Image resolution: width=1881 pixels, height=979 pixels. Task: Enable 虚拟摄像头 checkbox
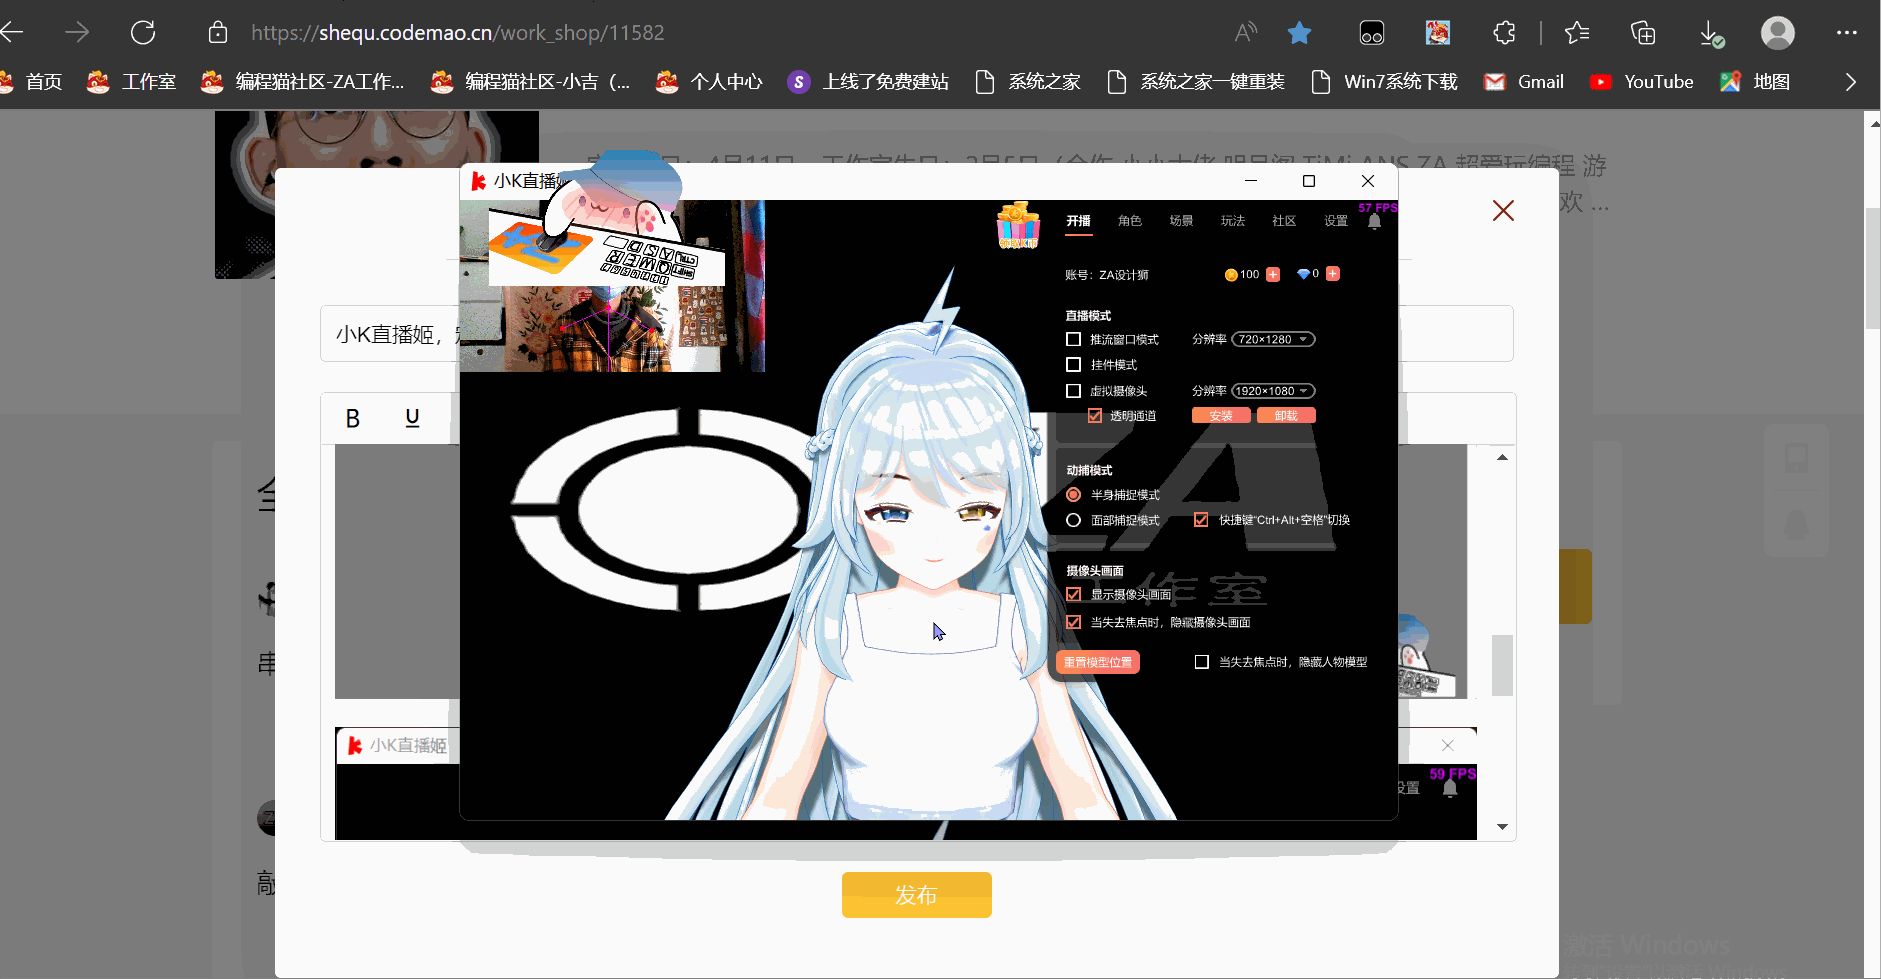click(x=1073, y=391)
